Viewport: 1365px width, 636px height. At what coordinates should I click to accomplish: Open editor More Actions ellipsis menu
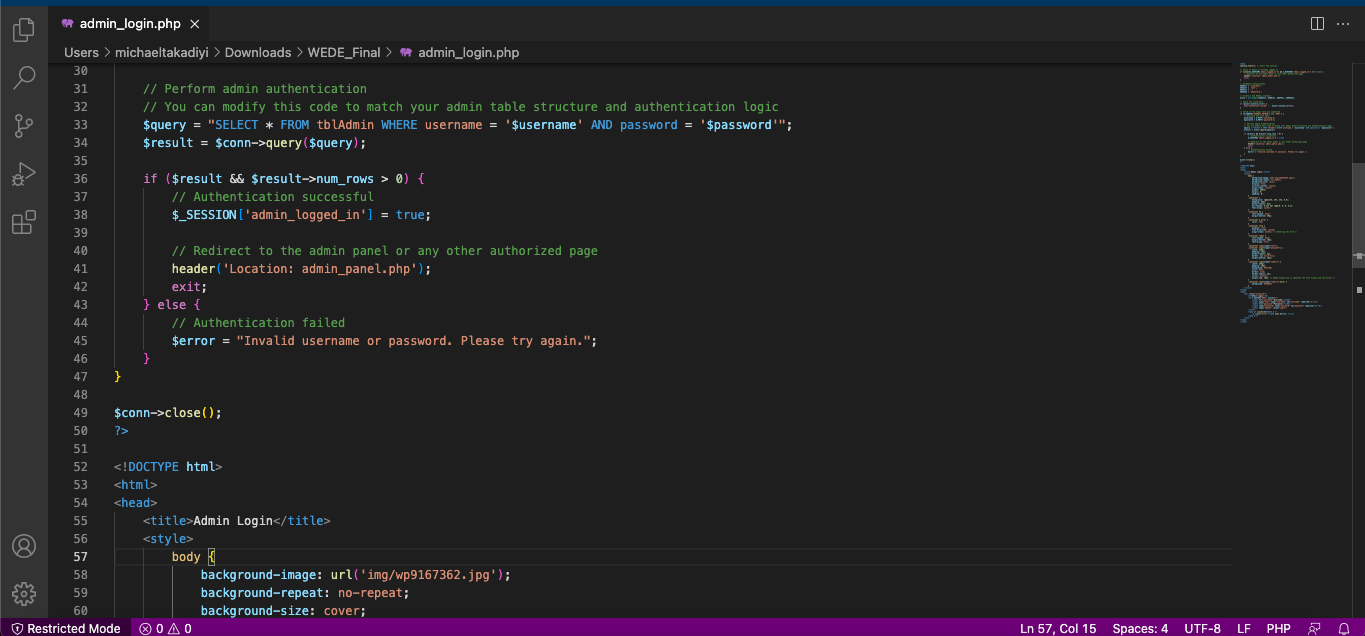[1345, 23]
